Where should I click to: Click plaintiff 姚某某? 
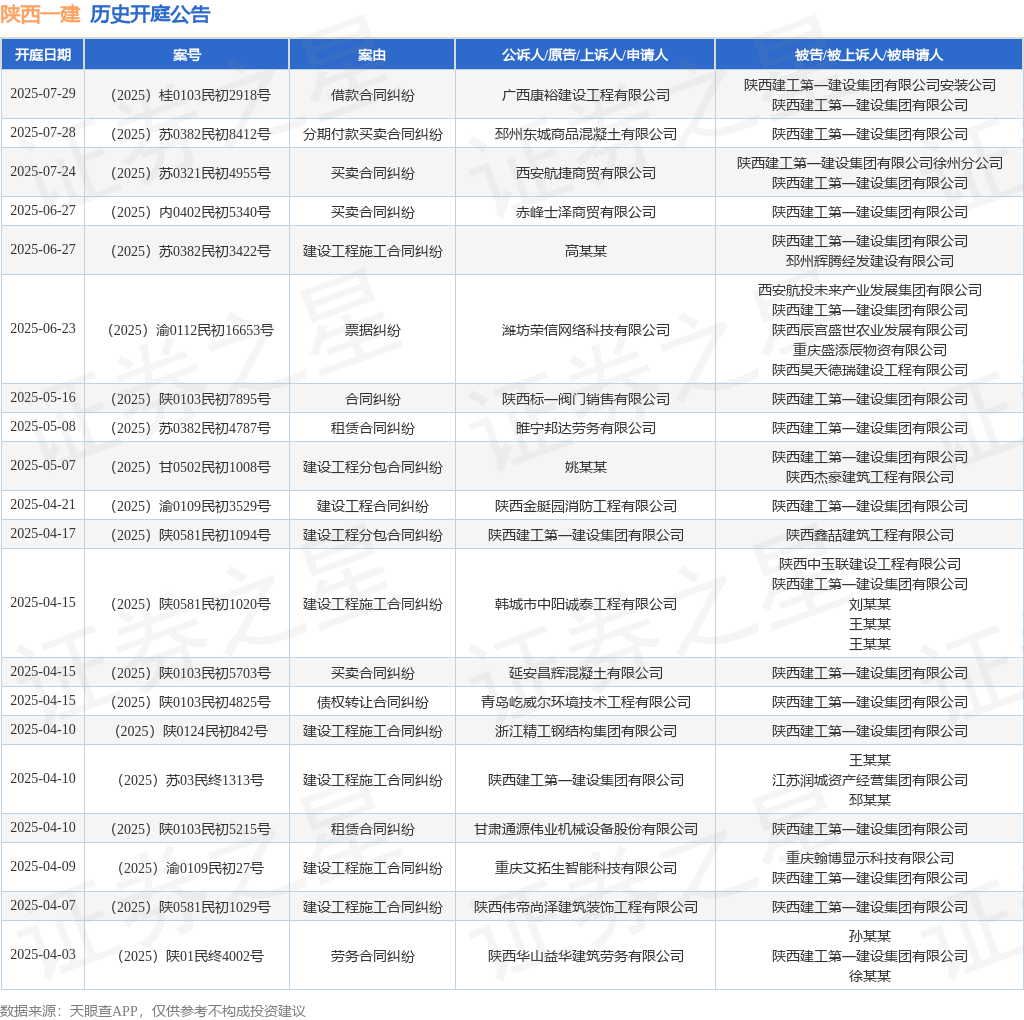click(x=585, y=468)
